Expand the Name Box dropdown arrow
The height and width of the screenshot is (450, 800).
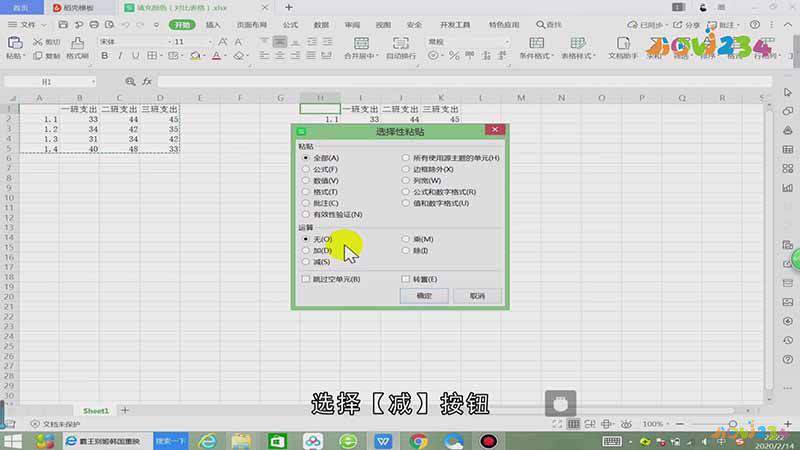tap(93, 82)
